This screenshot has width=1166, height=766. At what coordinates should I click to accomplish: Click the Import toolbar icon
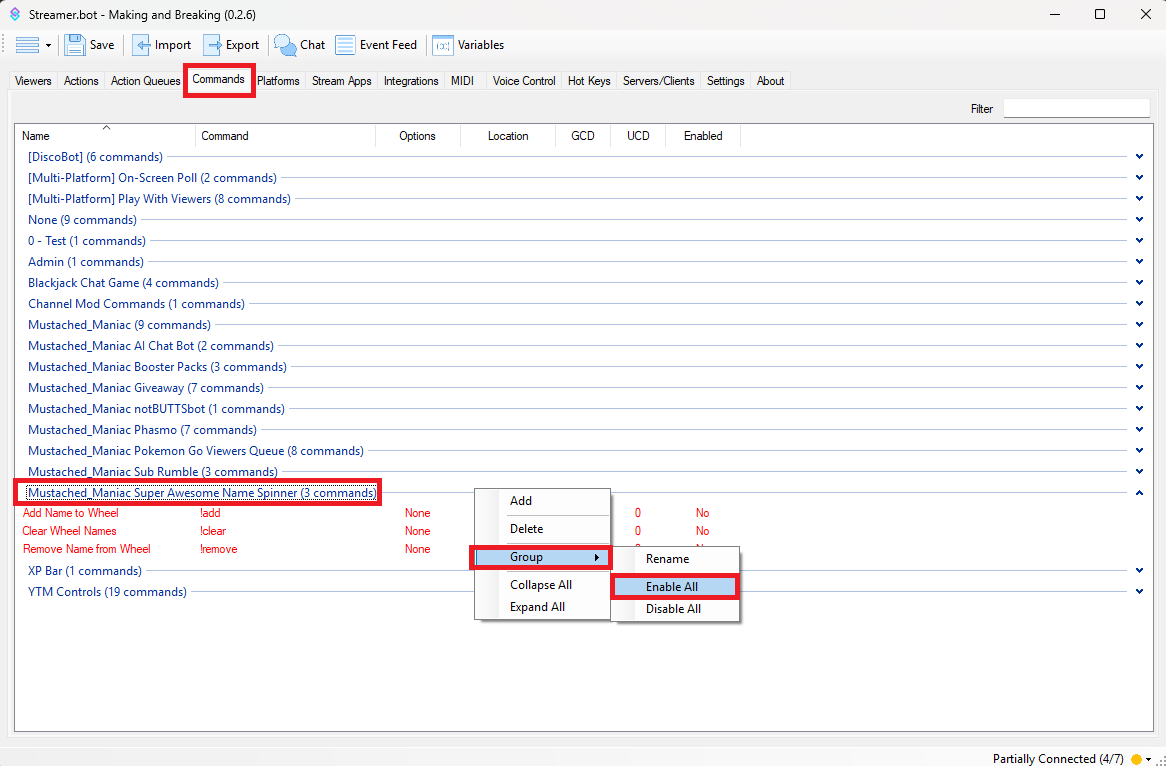(x=142, y=45)
